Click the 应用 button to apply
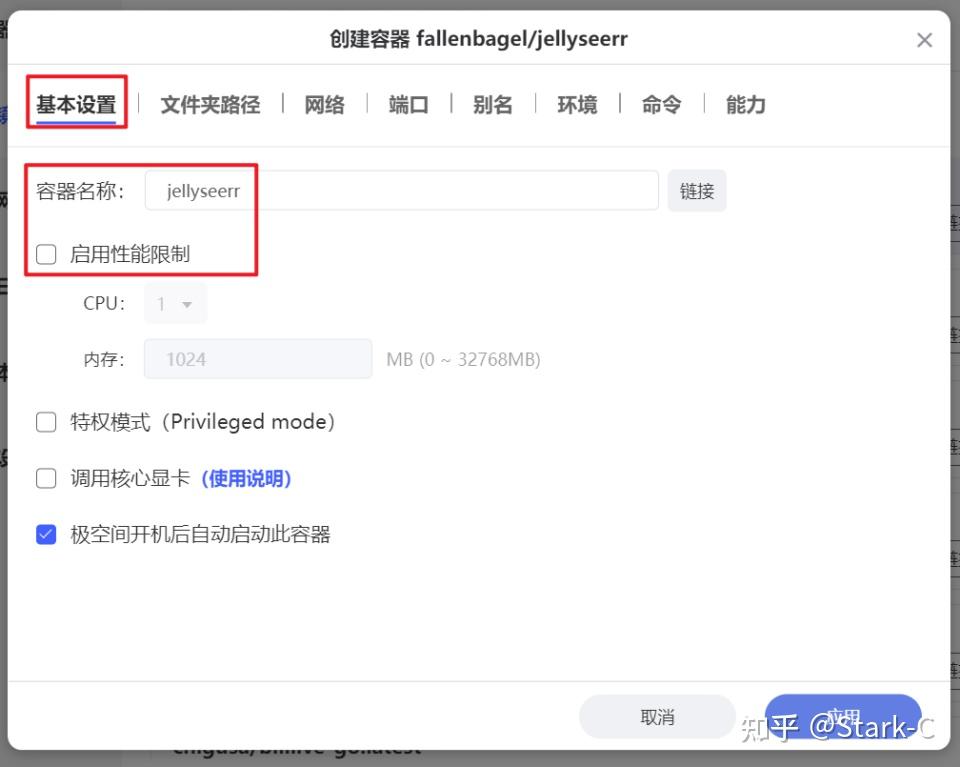 pyautogui.click(x=844, y=716)
